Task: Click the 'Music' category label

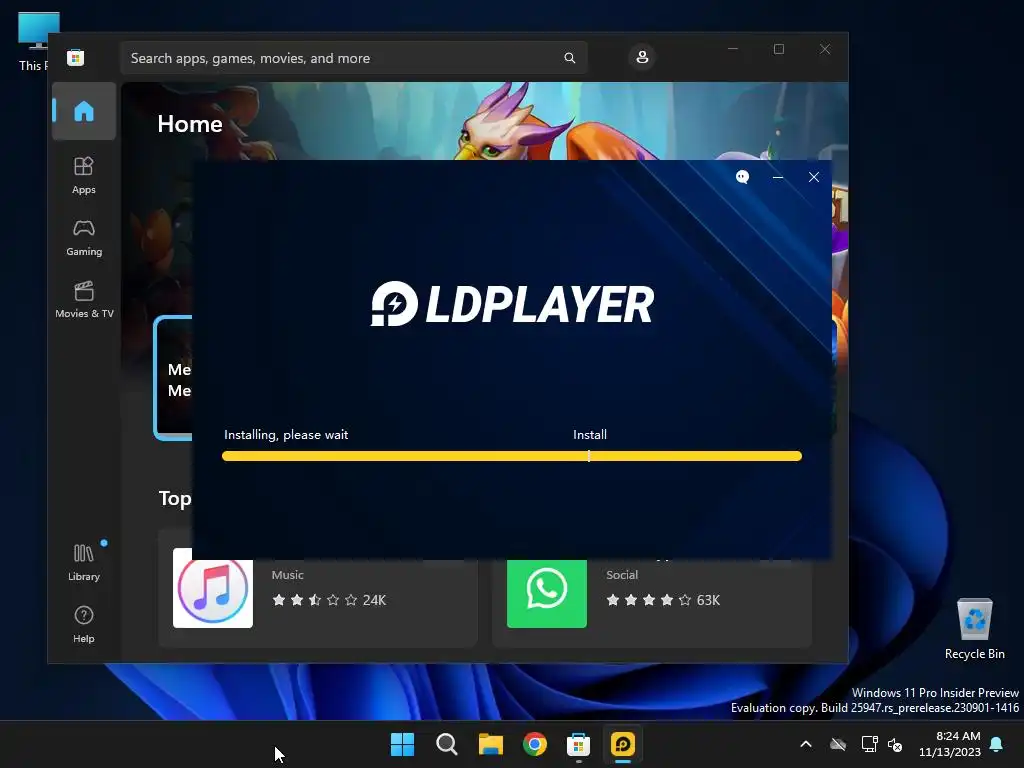Action: [x=287, y=575]
